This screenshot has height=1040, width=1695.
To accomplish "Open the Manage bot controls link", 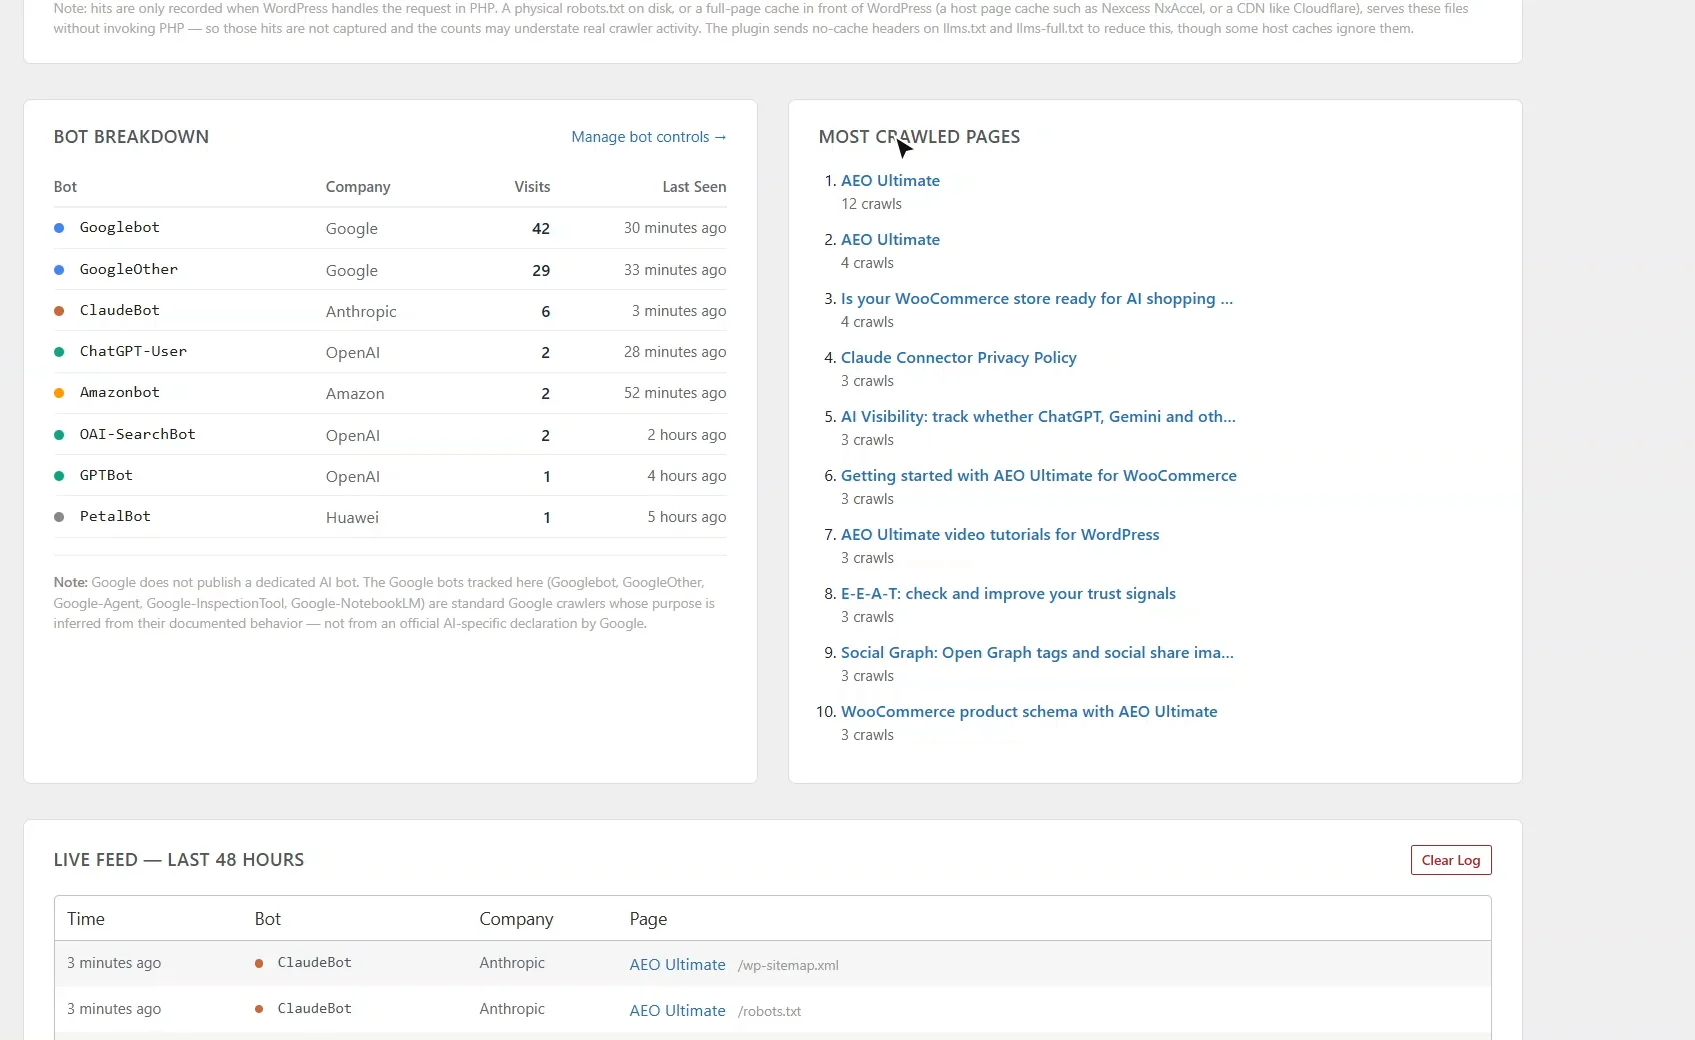I will click(649, 137).
